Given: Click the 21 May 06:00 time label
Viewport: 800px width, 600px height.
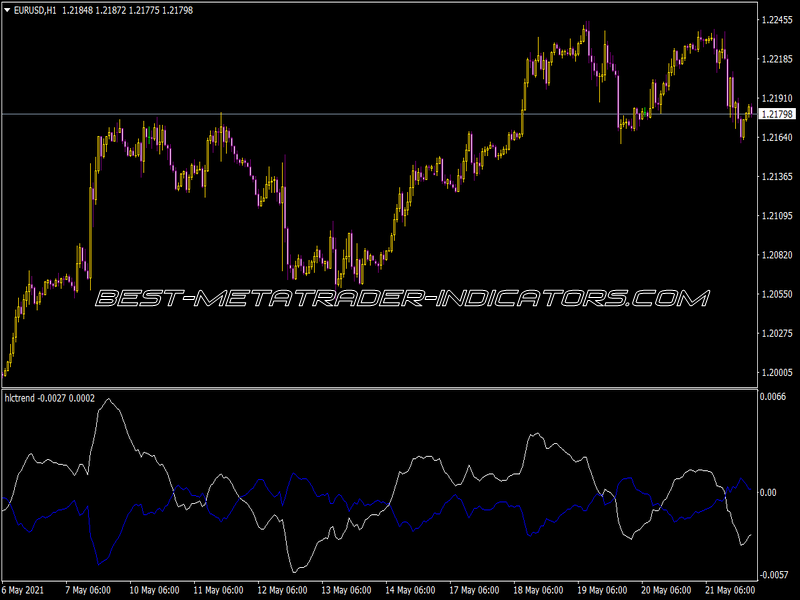Looking at the screenshot, I should click(x=730, y=590).
